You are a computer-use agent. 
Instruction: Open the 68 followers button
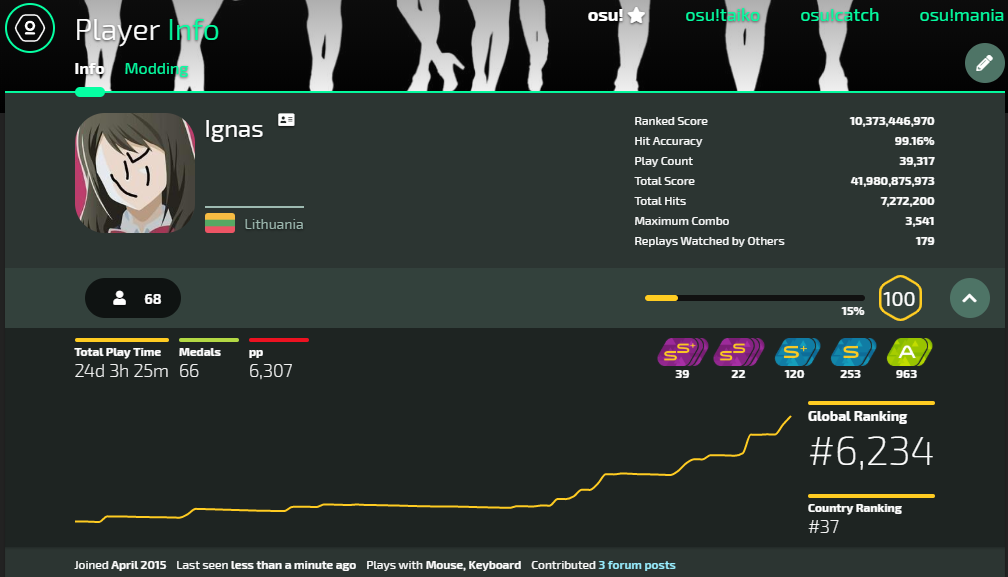coord(133,298)
